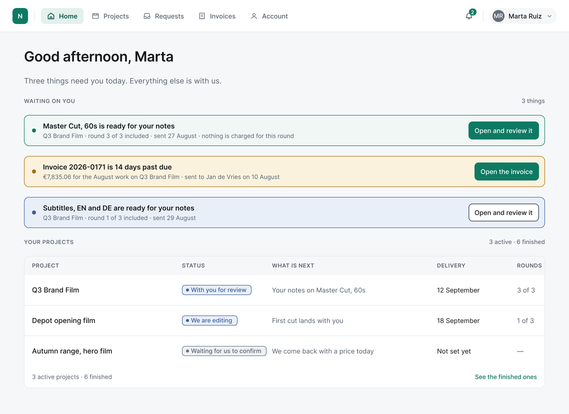Open the Requests tab
This screenshot has height=414, width=569.
click(164, 16)
